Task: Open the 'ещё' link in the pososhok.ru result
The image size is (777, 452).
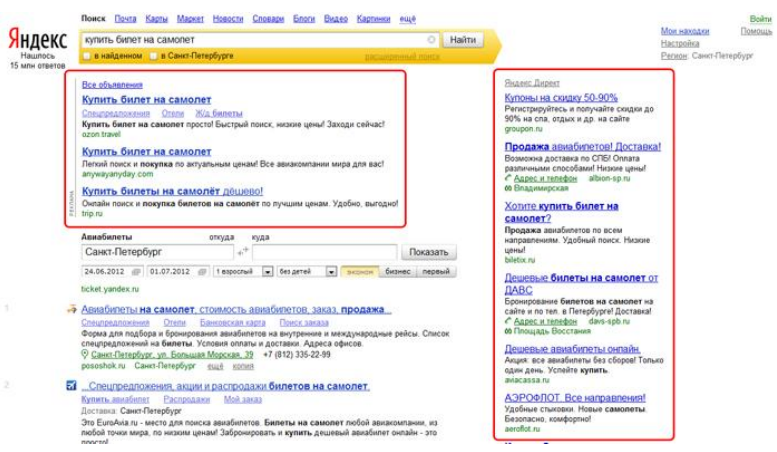Action: (215, 366)
